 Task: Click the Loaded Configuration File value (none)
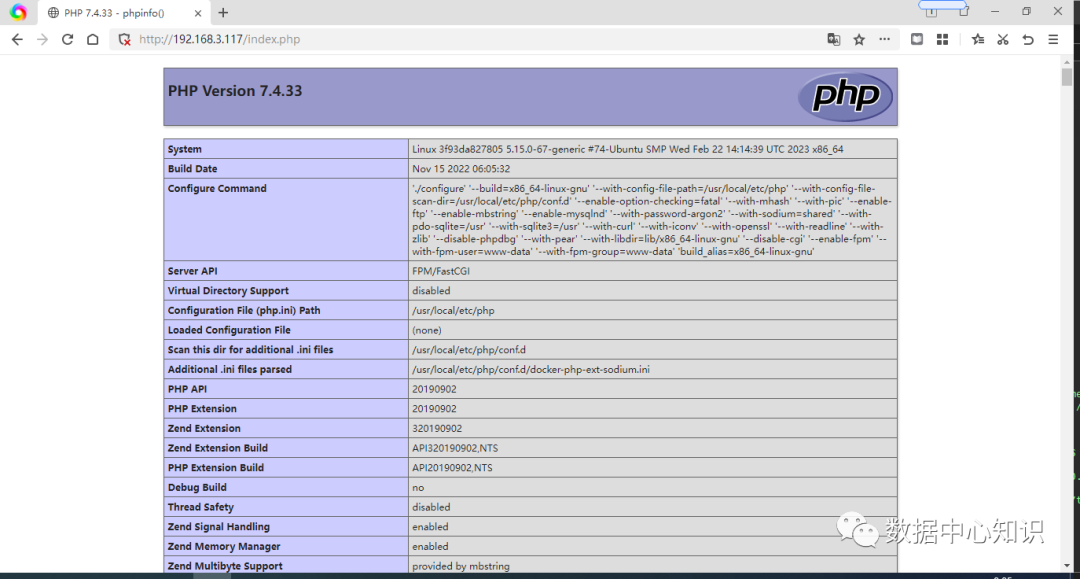[427, 330]
